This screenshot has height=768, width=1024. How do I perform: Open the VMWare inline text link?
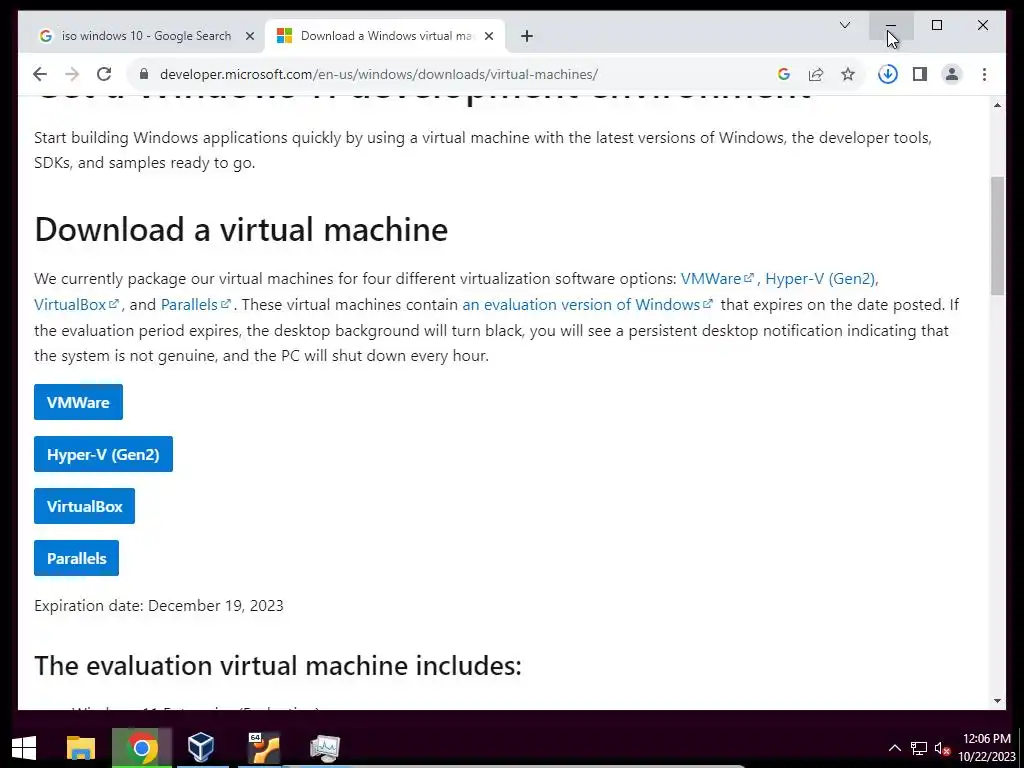point(717,279)
